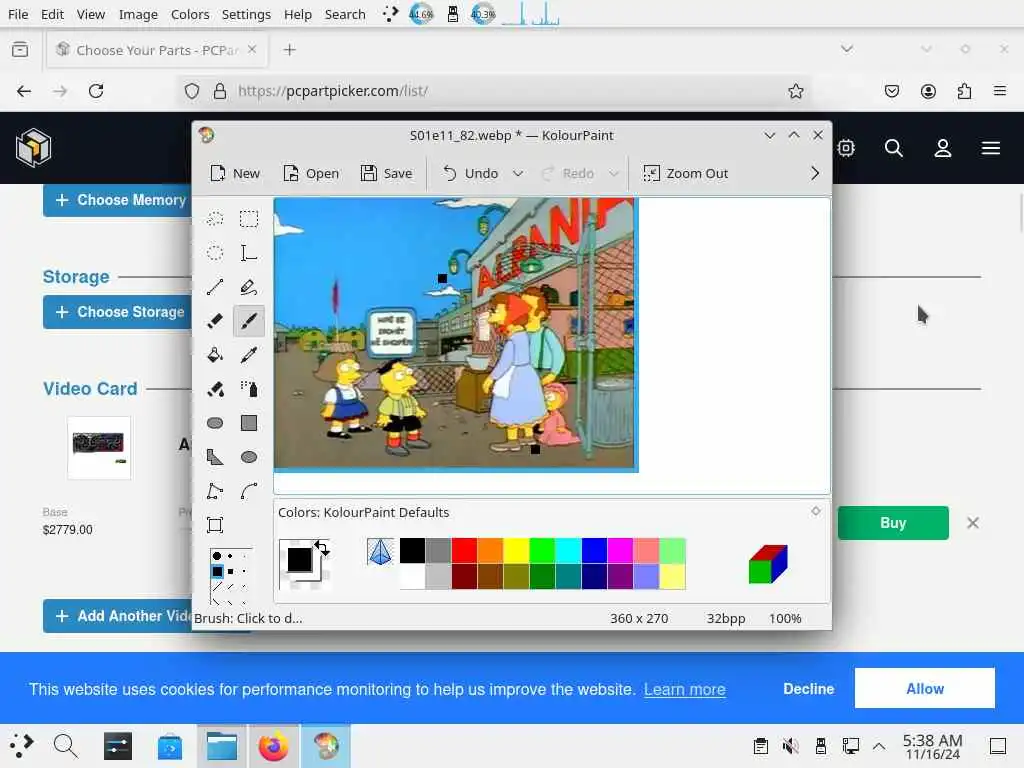Select the Eraser tool
1024x768 pixels.
pos(215,321)
